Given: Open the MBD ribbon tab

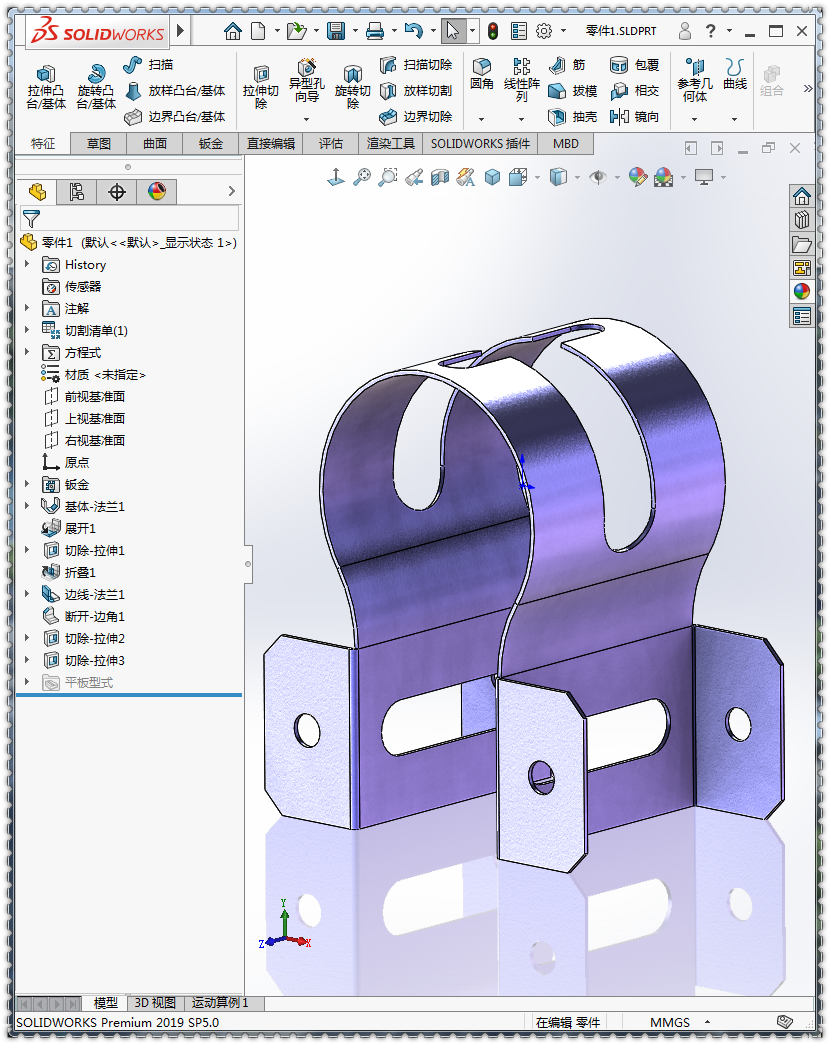Looking at the screenshot, I should point(565,143).
